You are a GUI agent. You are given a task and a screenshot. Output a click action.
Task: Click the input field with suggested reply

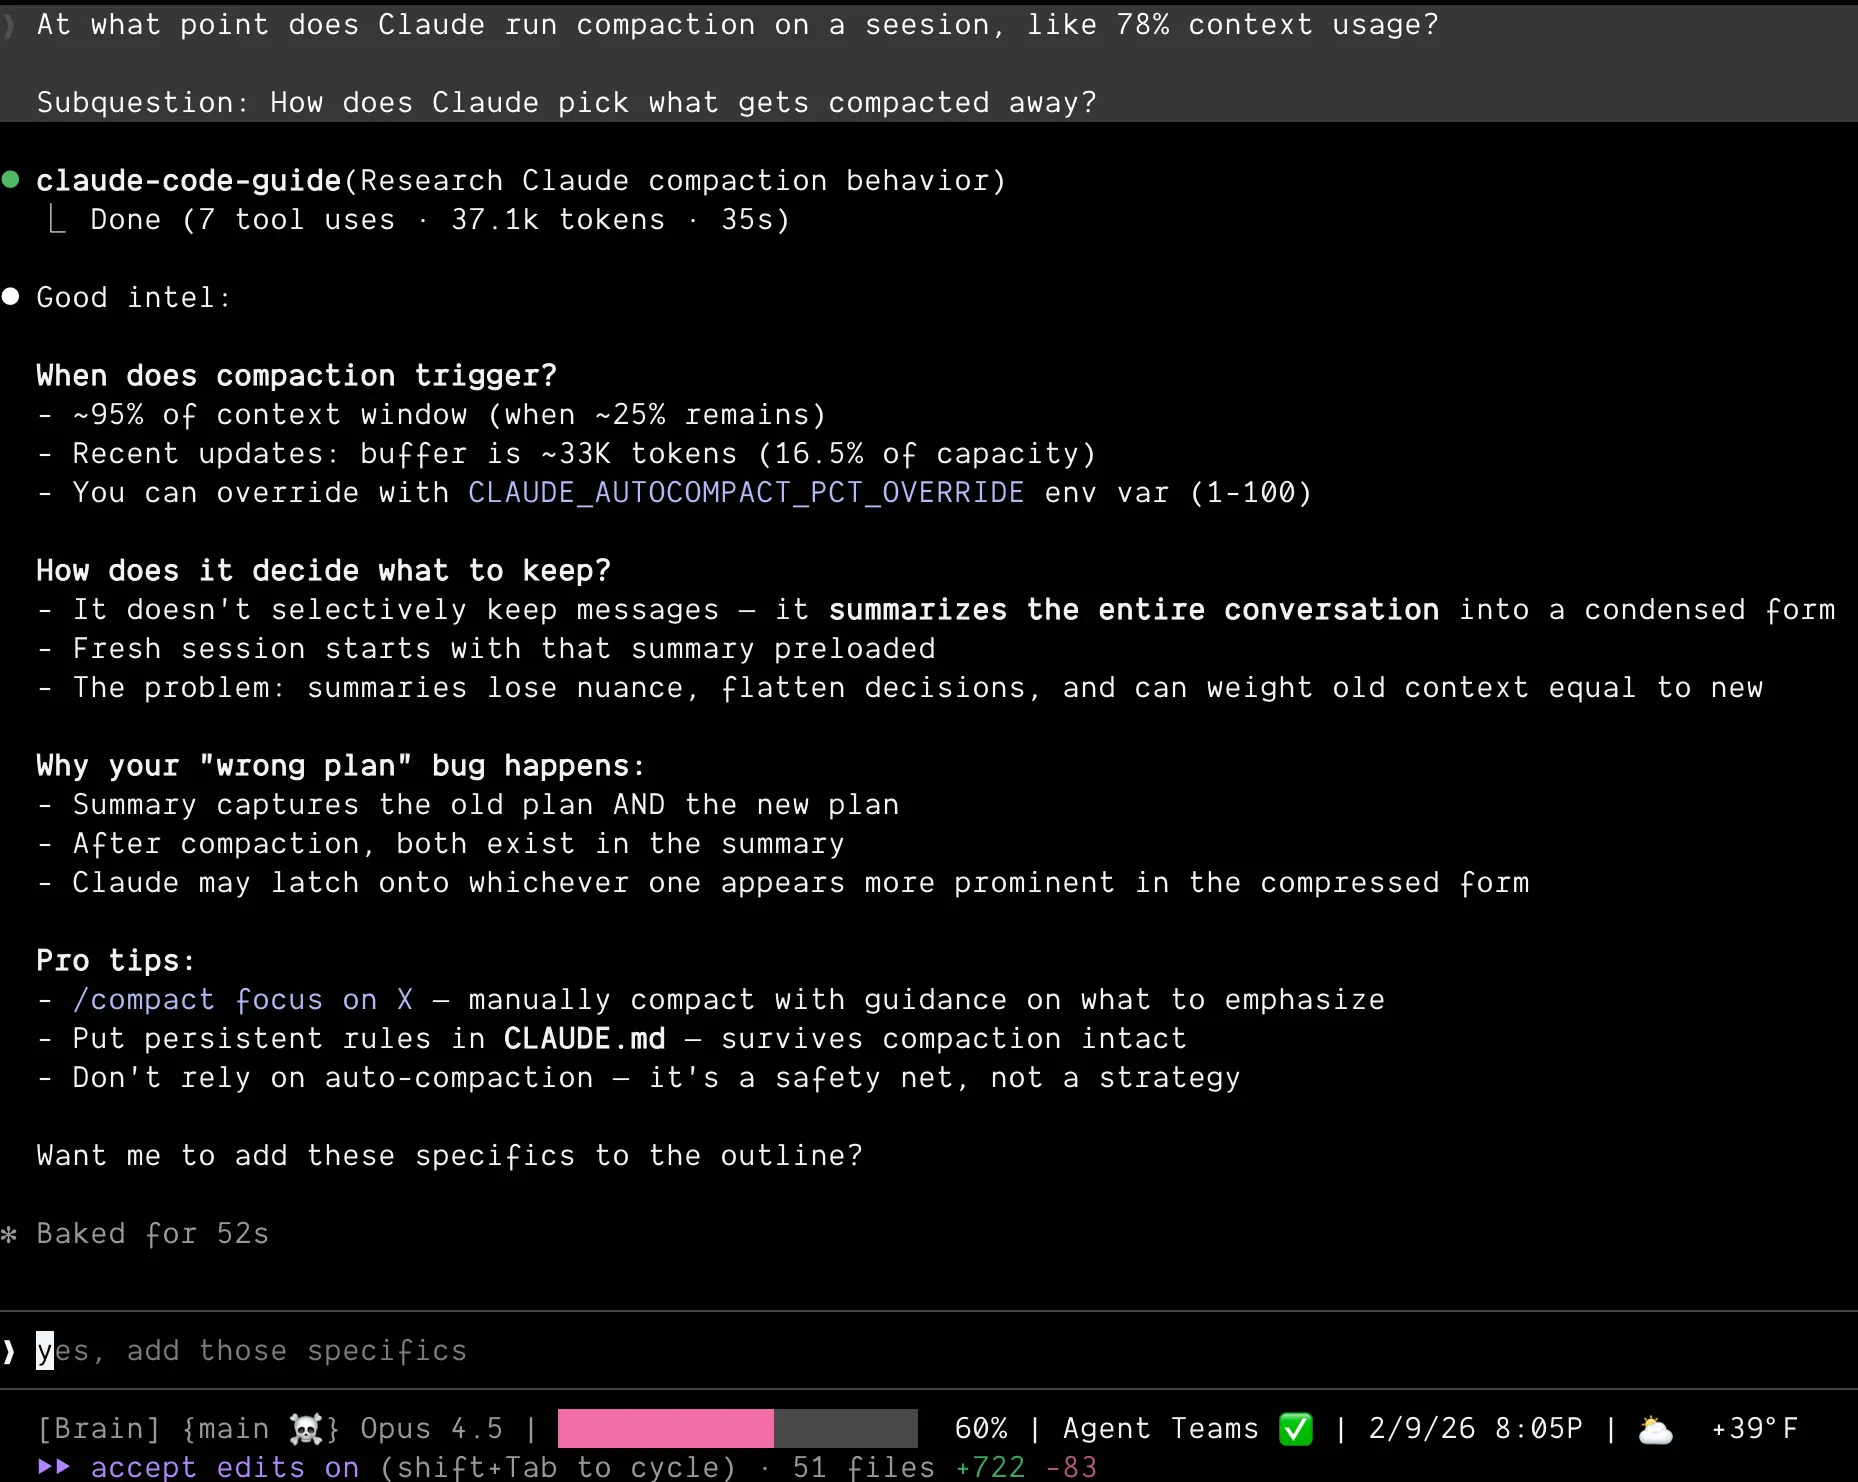point(250,1351)
